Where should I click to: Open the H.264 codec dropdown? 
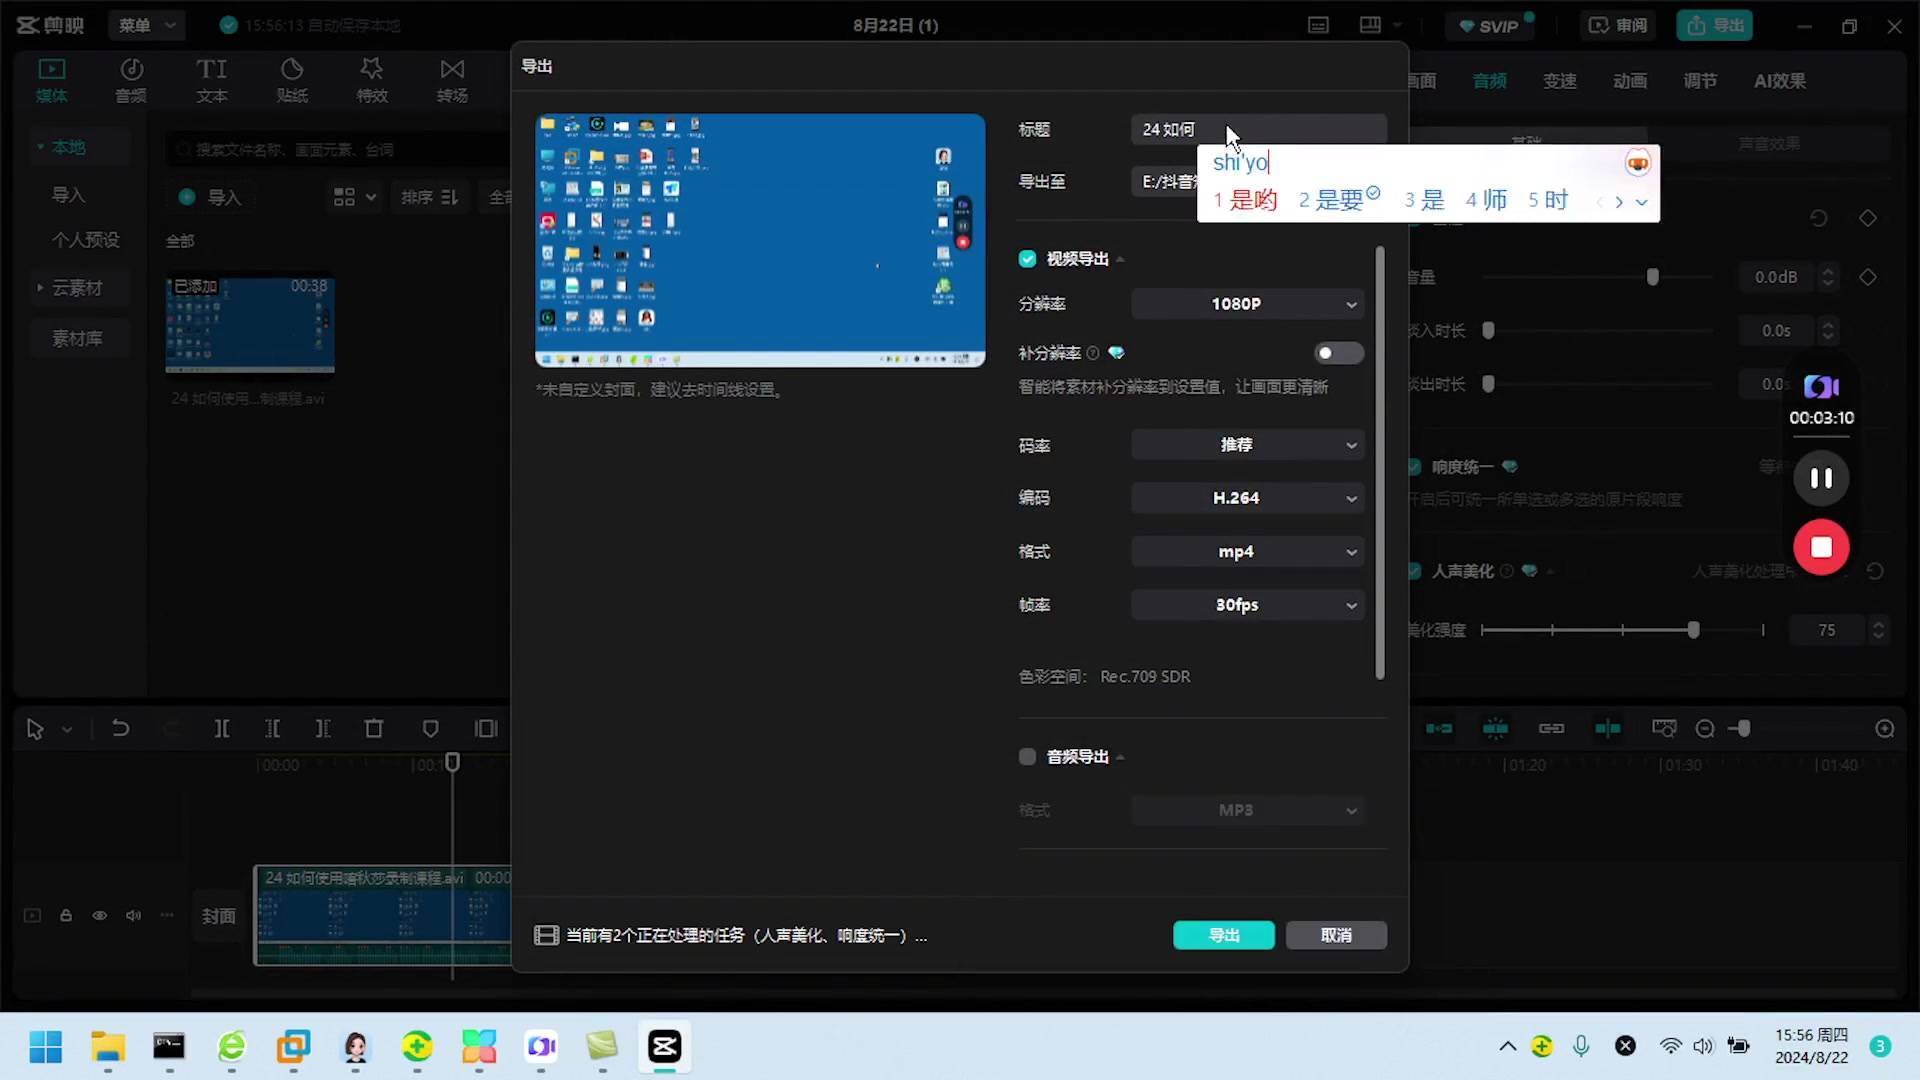(x=1248, y=498)
